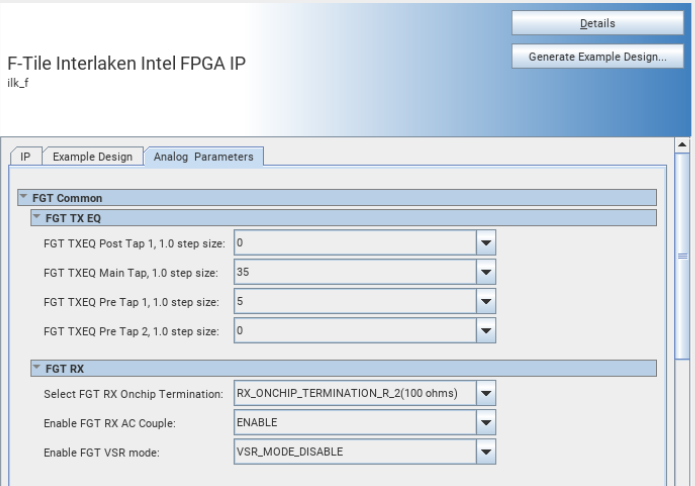Click the Post Tap 1 value field showing 0
The width and height of the screenshot is (695, 486).
click(x=355, y=243)
